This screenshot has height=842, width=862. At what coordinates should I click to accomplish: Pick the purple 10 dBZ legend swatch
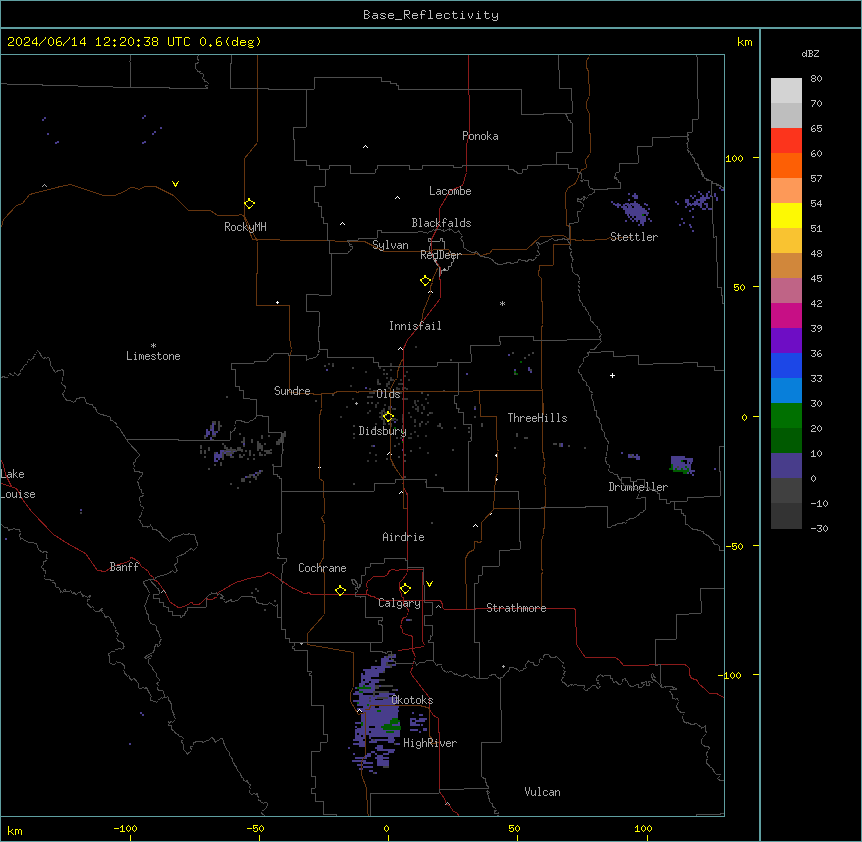click(x=786, y=465)
